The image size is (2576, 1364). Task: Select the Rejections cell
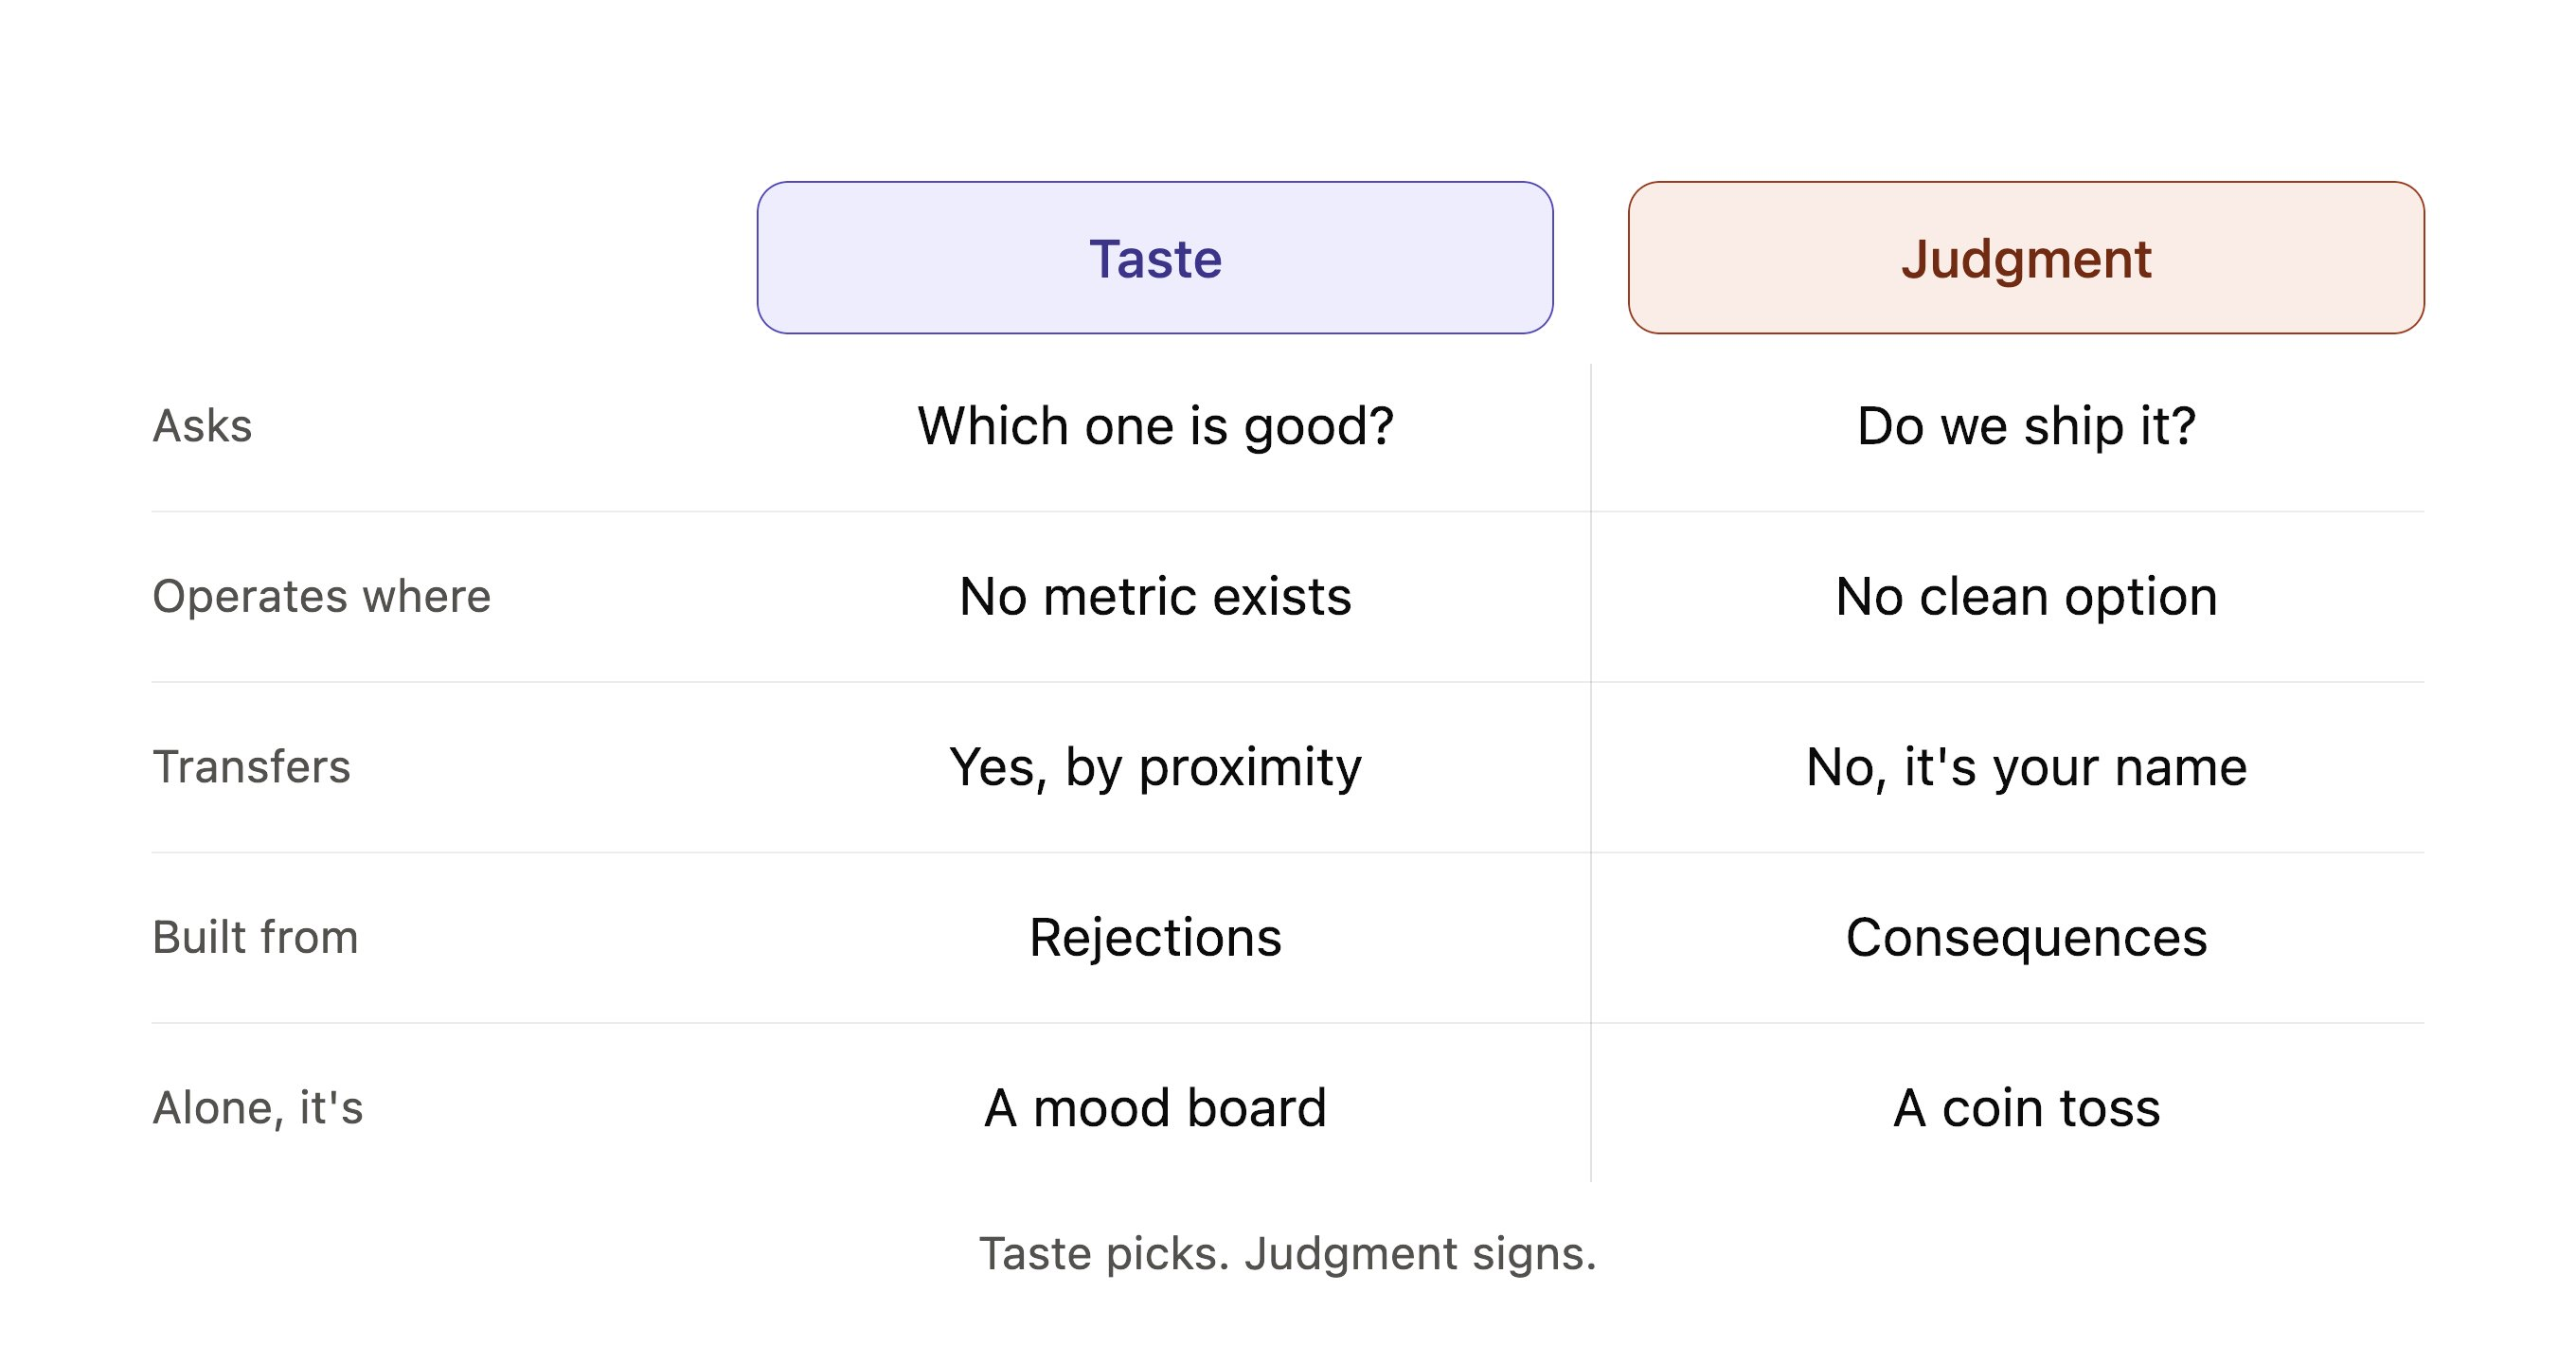(1155, 938)
